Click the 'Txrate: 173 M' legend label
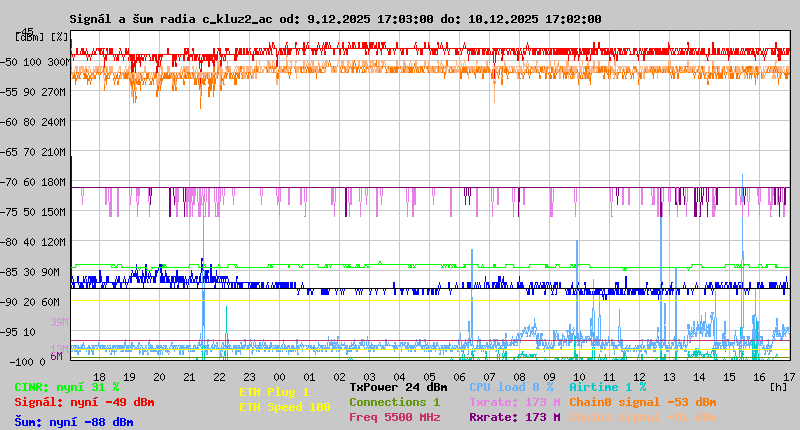Viewport: 800px width, 430px height. [515, 402]
